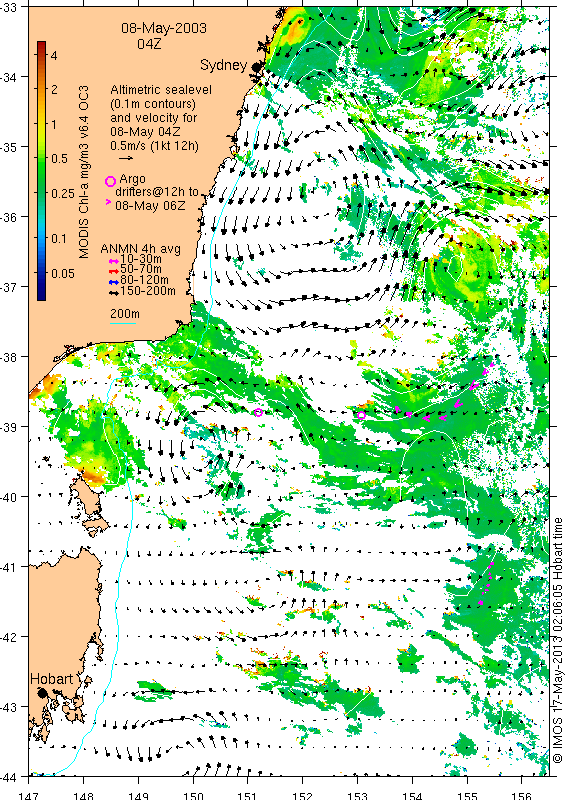Click the '150-200m' depth label
Screen dimensions: 570x800
(148, 291)
